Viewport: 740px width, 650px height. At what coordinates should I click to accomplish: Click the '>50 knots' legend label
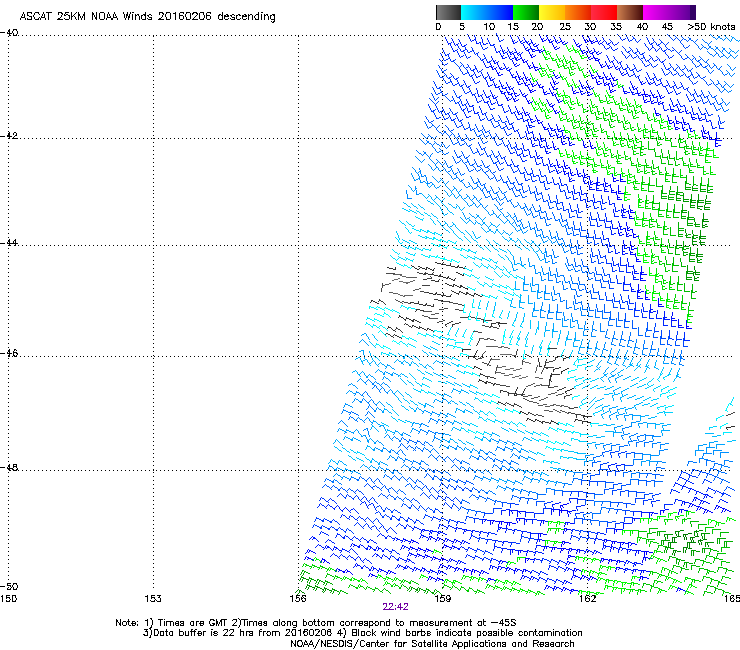click(x=711, y=27)
